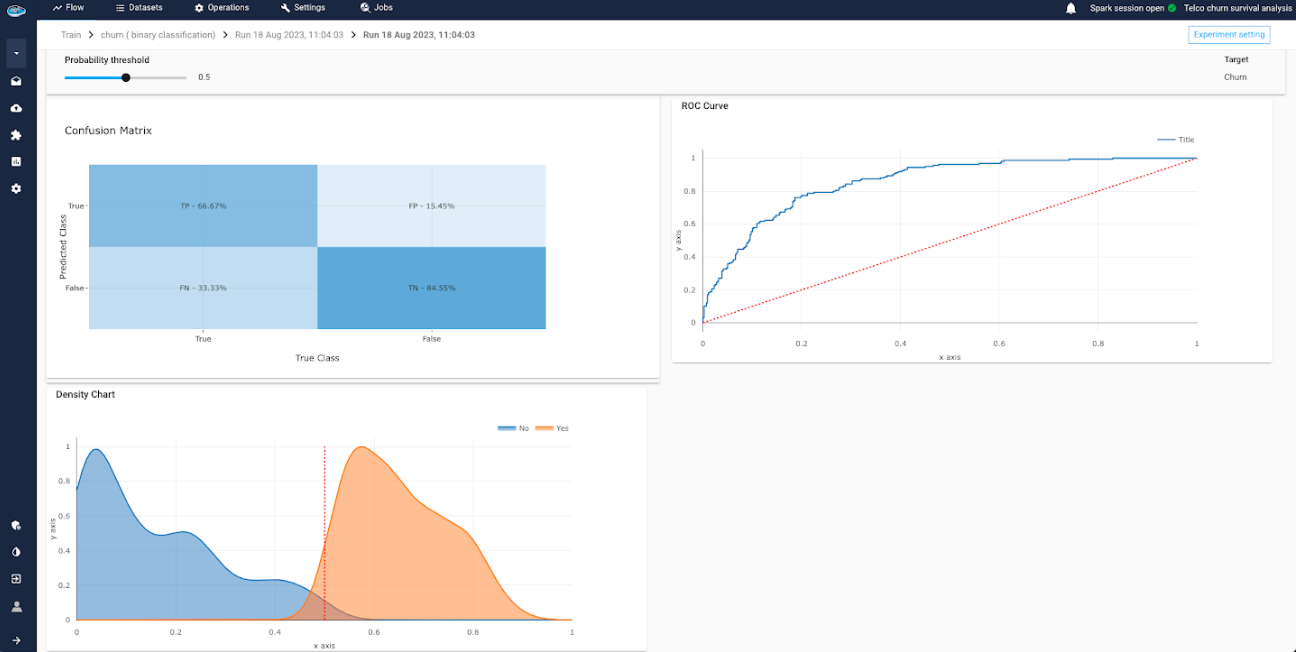Screen dimensions: 1296x652
Task: Switch to the Datasets tab
Action: coord(139,8)
